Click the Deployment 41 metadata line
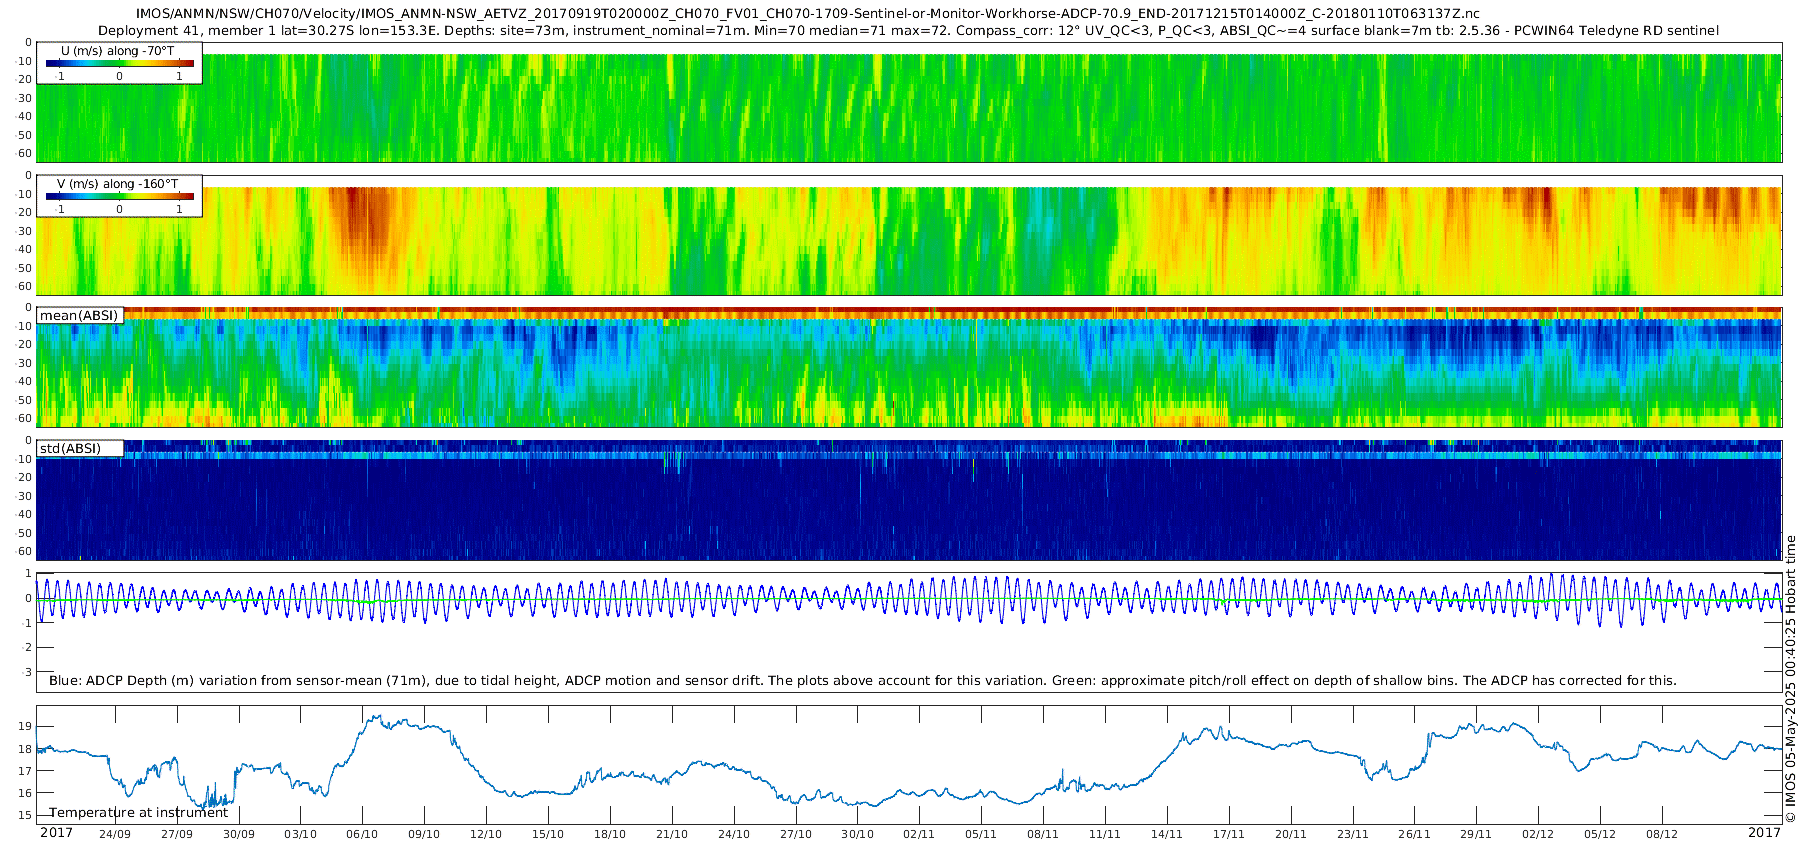1800x850 pixels. 908,31
